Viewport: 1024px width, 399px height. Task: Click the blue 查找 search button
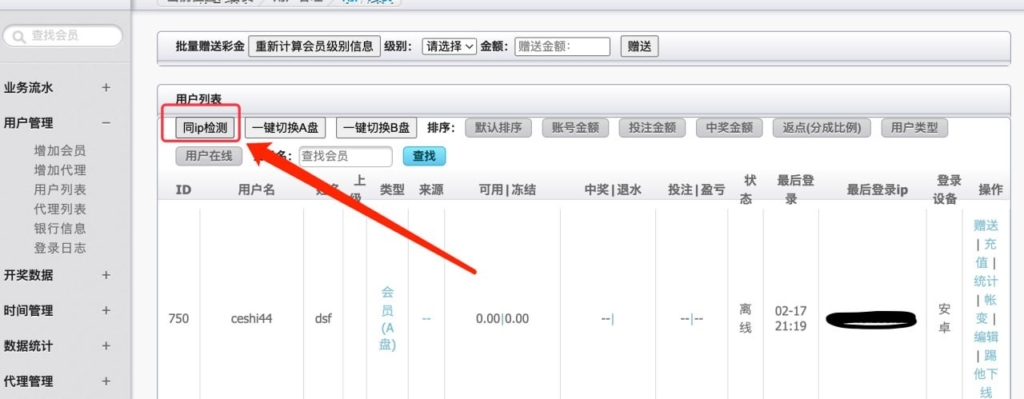[424, 157]
